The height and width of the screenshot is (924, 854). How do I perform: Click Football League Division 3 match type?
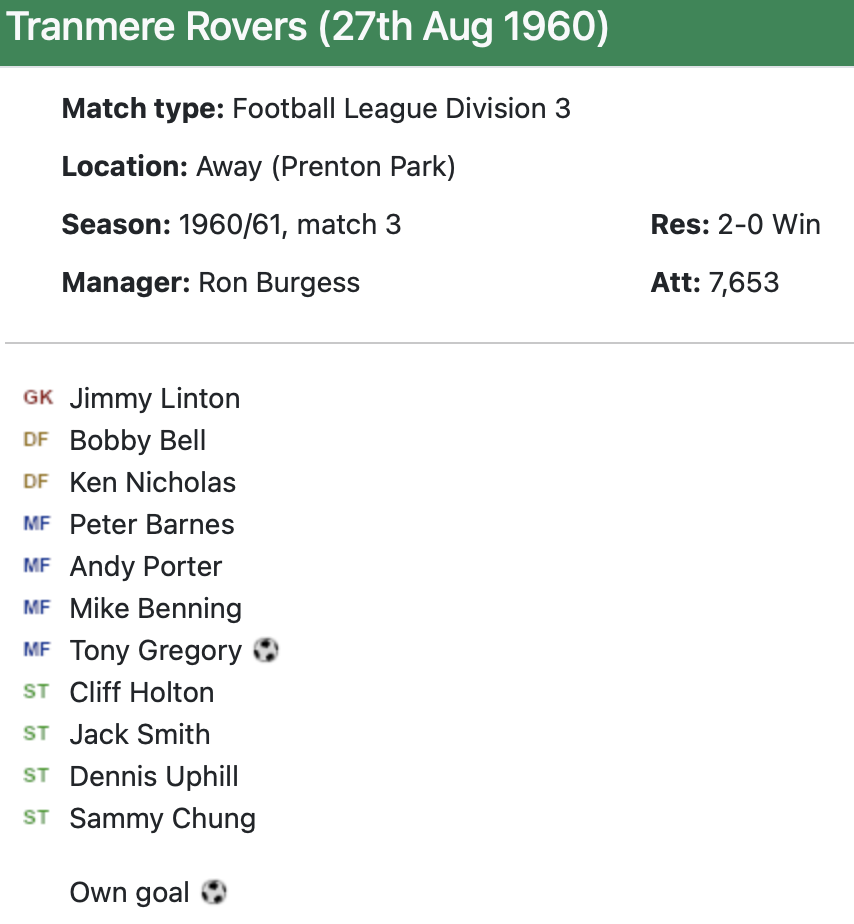click(401, 109)
